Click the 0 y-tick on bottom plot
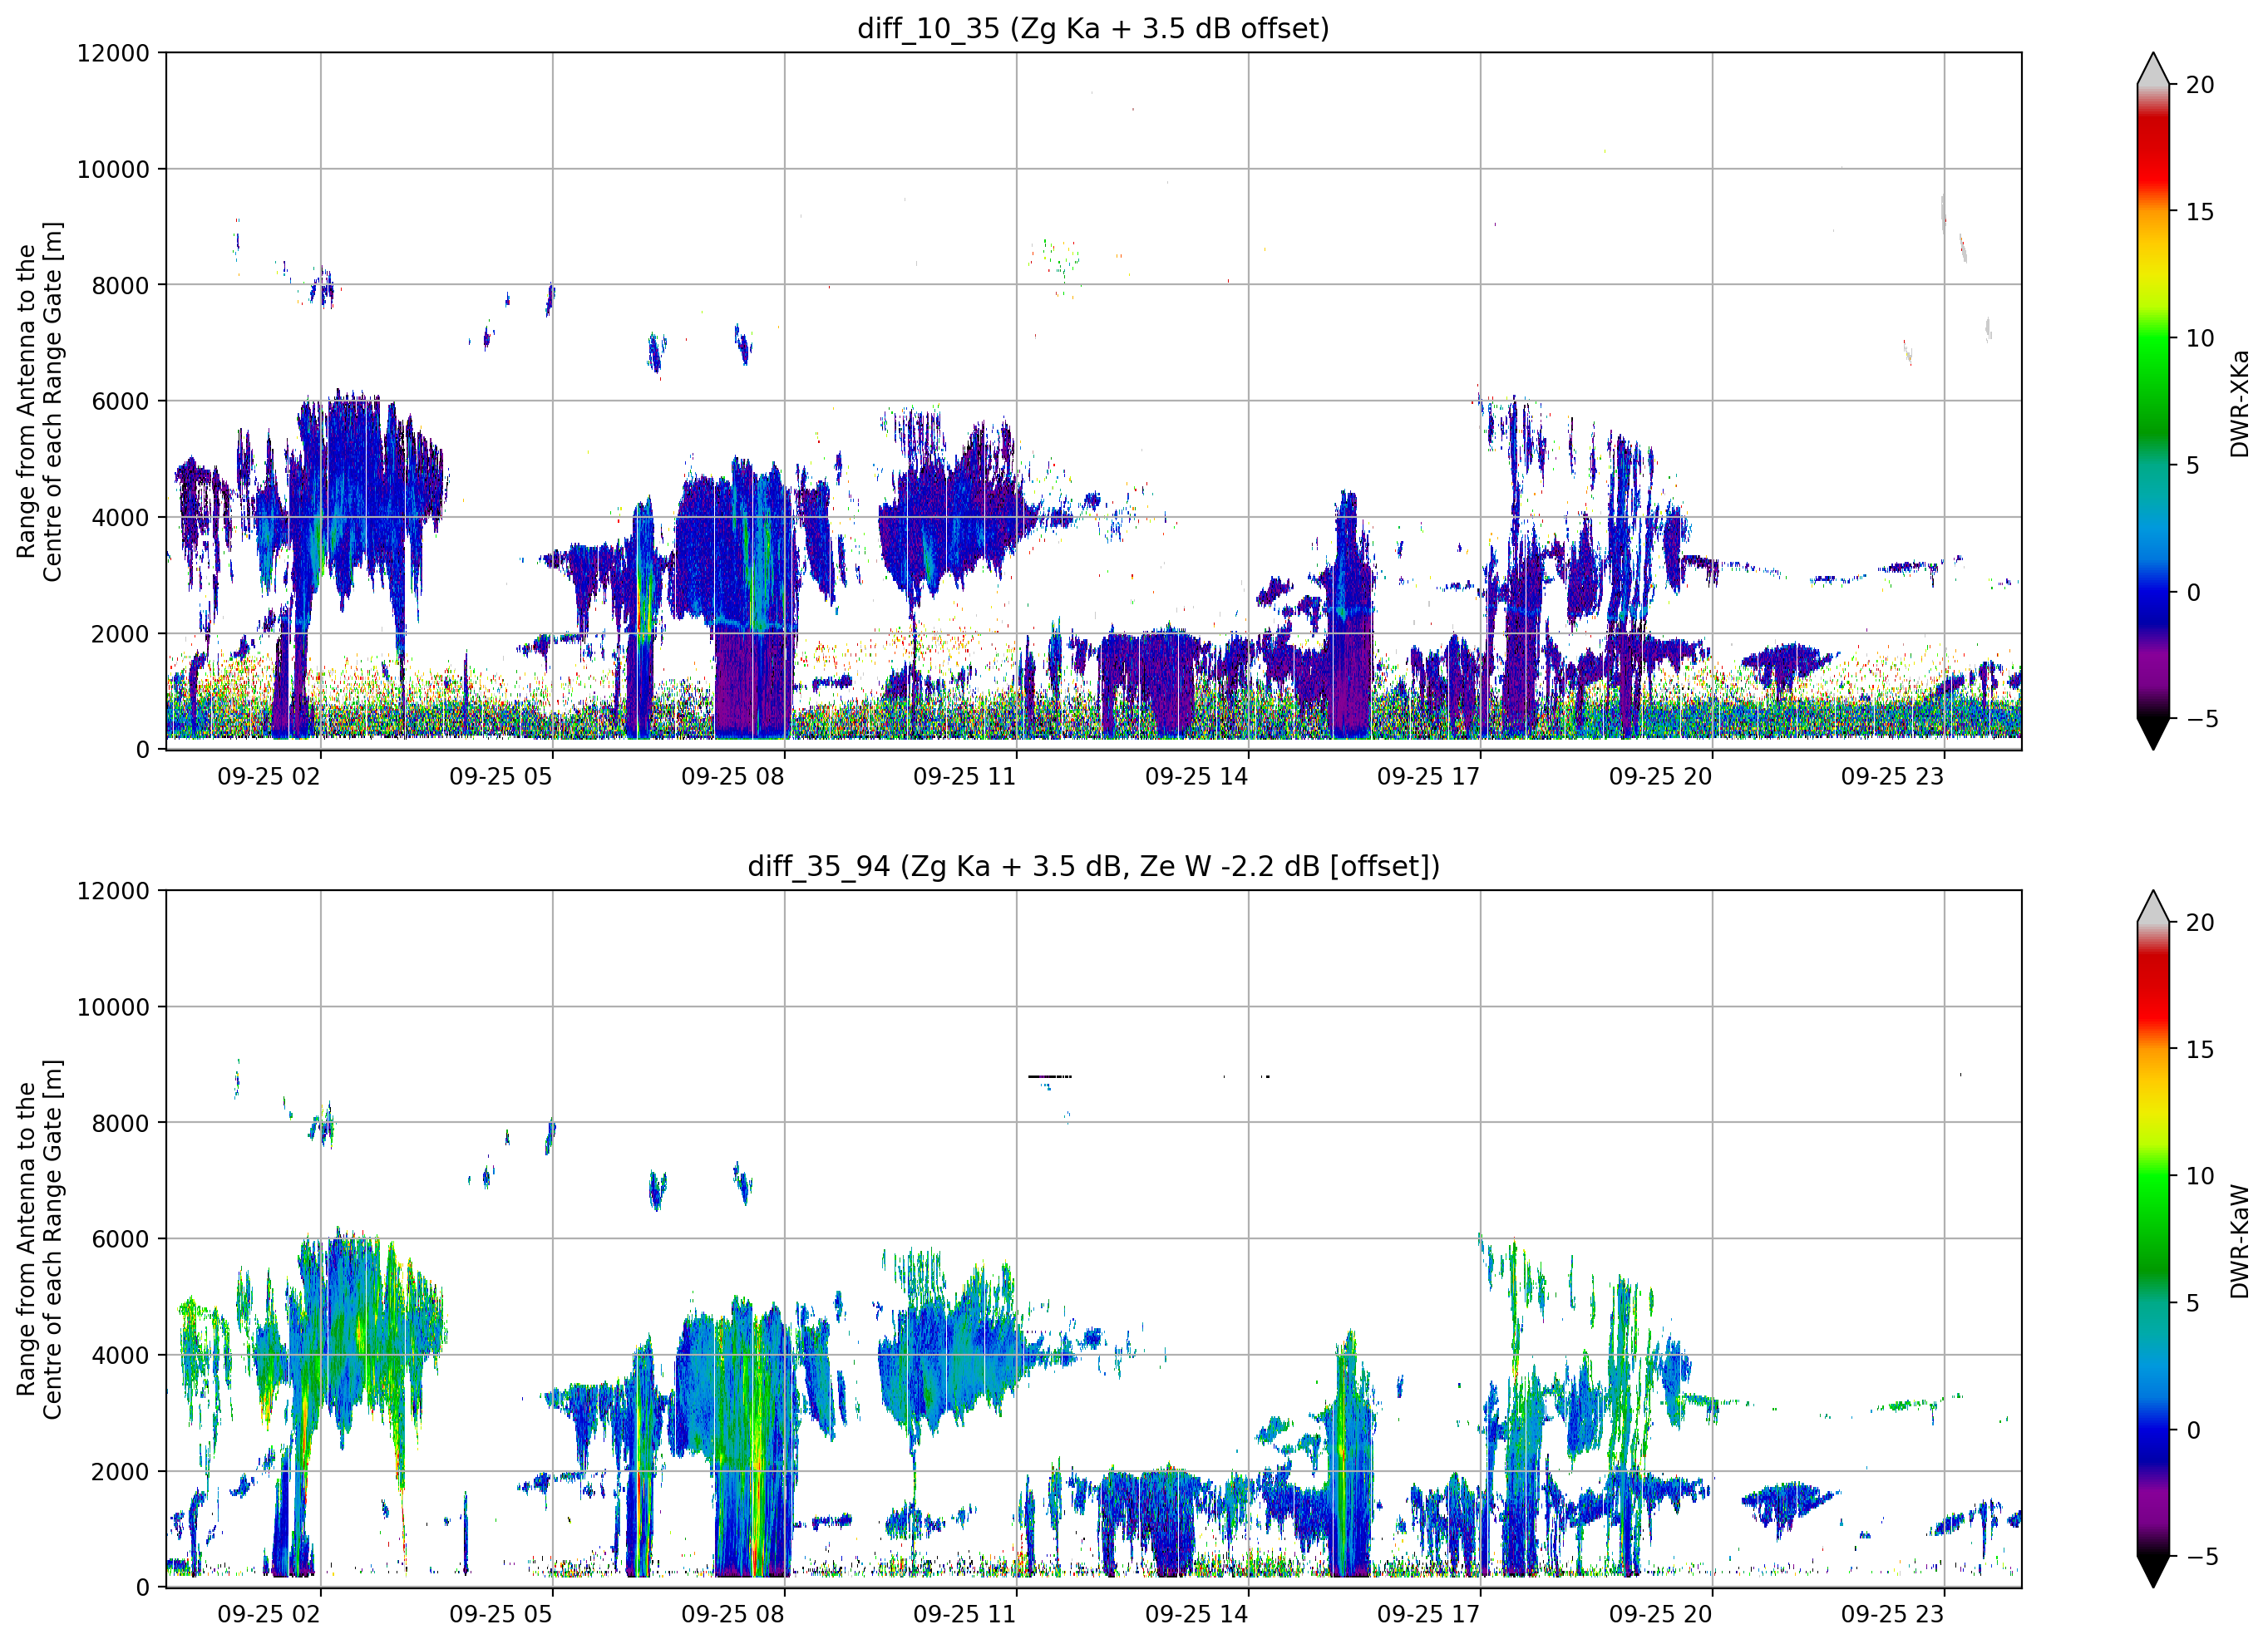 [x=143, y=1588]
